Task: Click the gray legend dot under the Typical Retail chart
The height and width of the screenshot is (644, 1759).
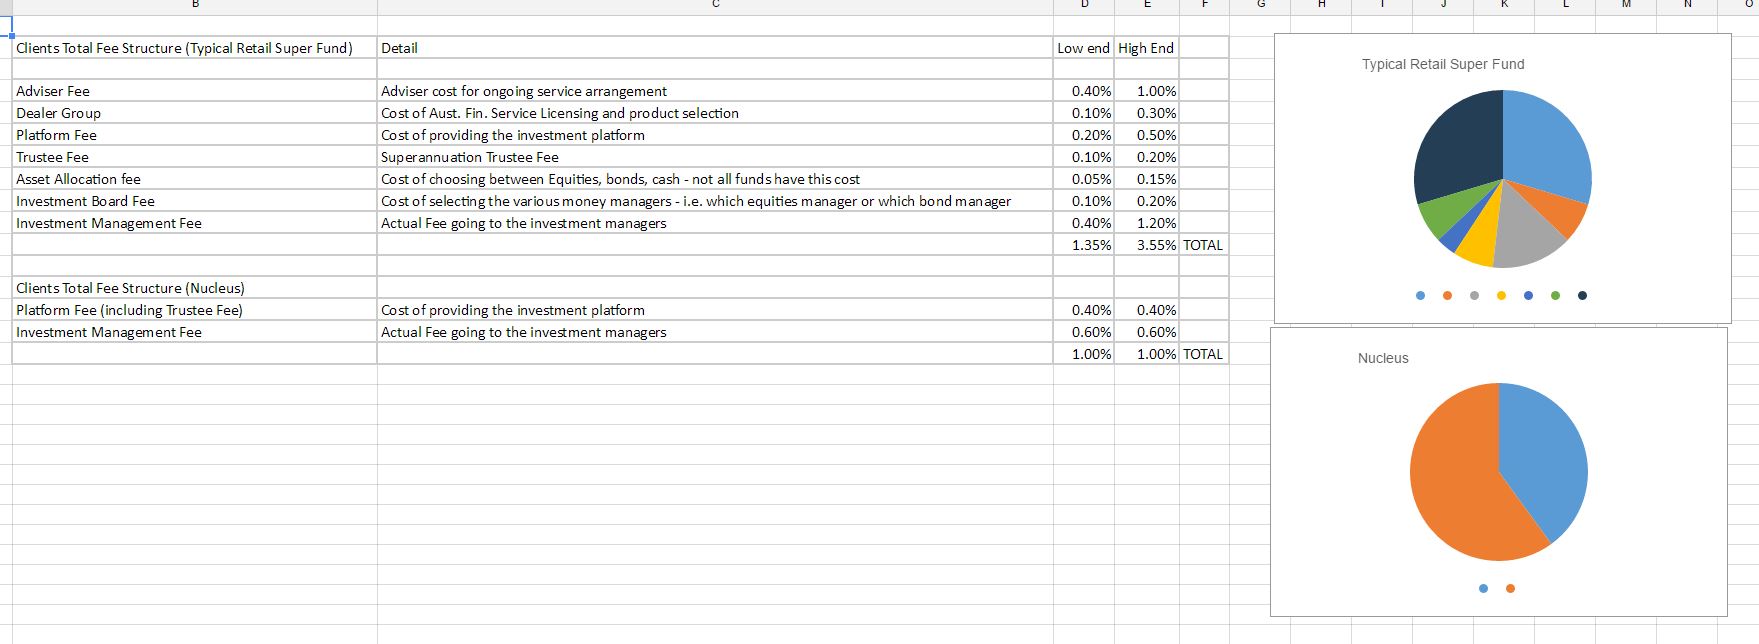Action: tap(1474, 295)
